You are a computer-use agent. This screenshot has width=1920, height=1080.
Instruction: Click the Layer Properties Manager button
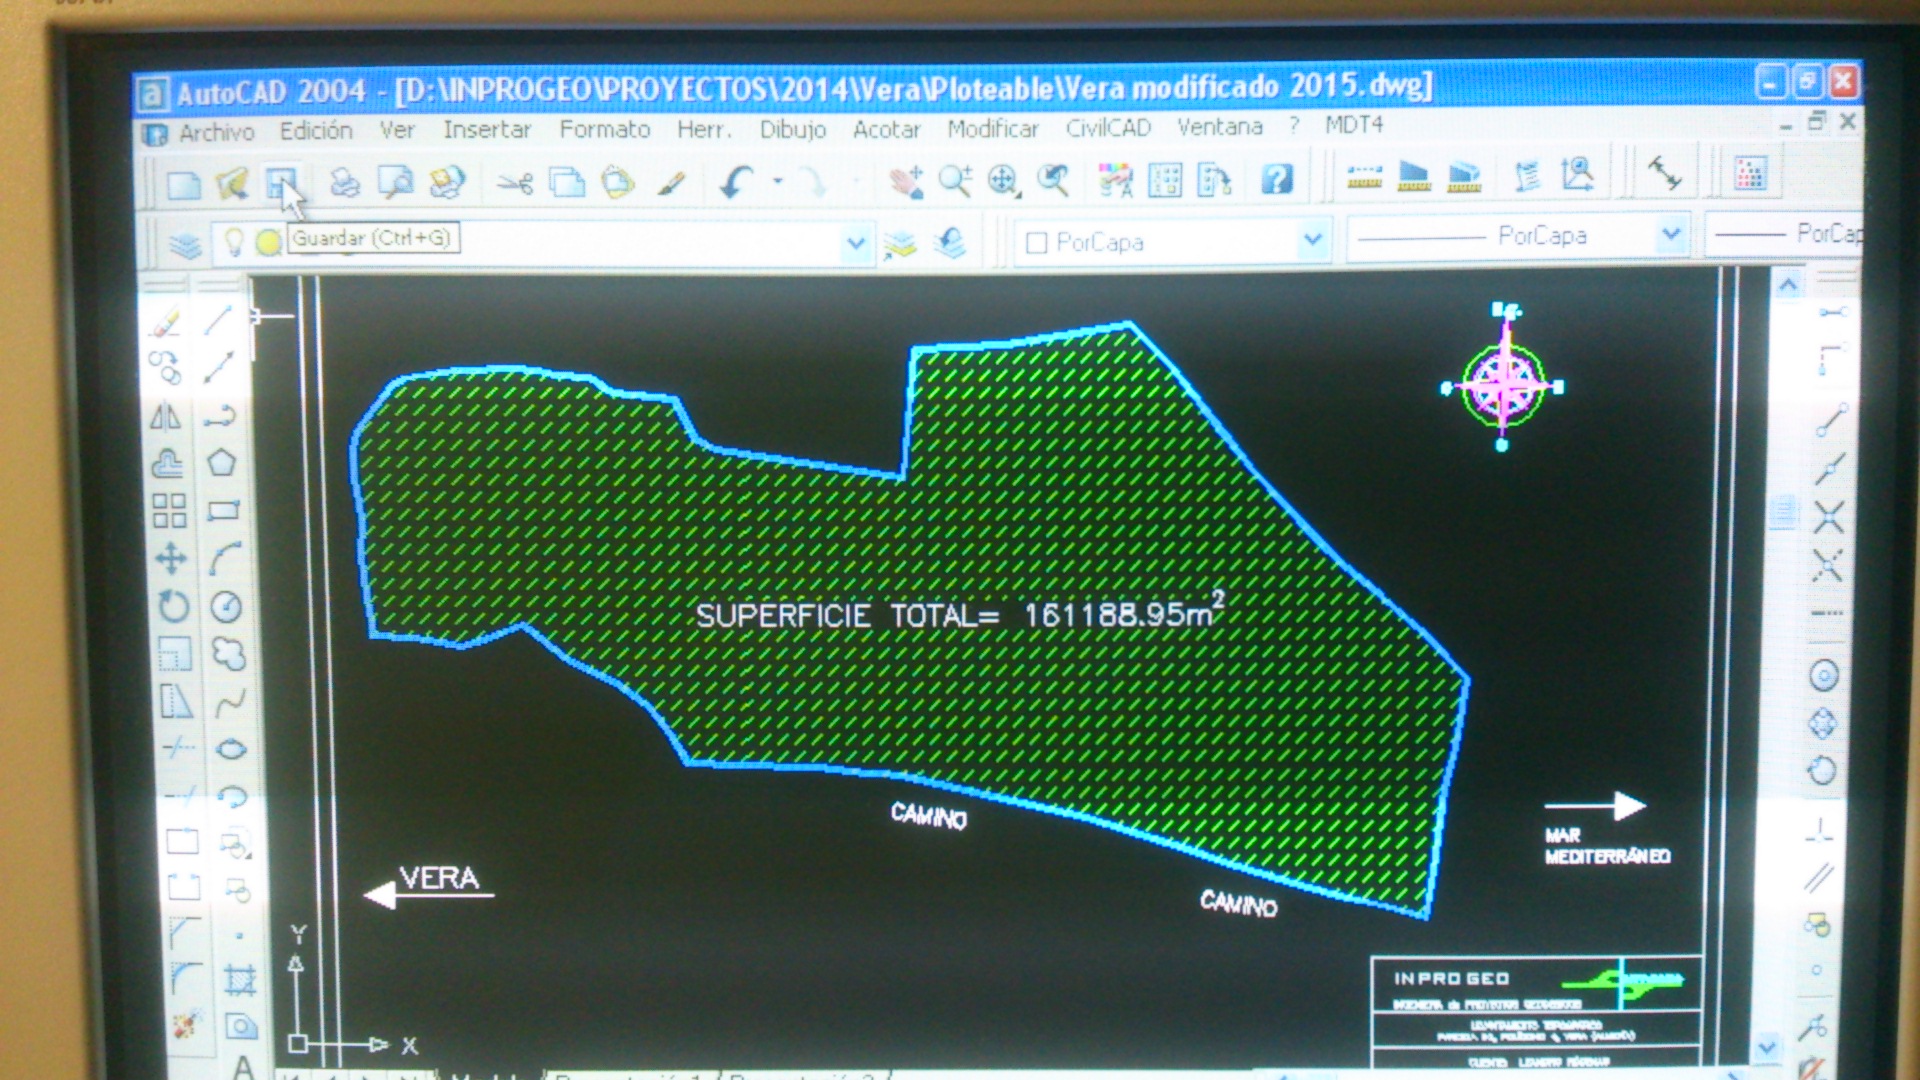click(x=184, y=245)
